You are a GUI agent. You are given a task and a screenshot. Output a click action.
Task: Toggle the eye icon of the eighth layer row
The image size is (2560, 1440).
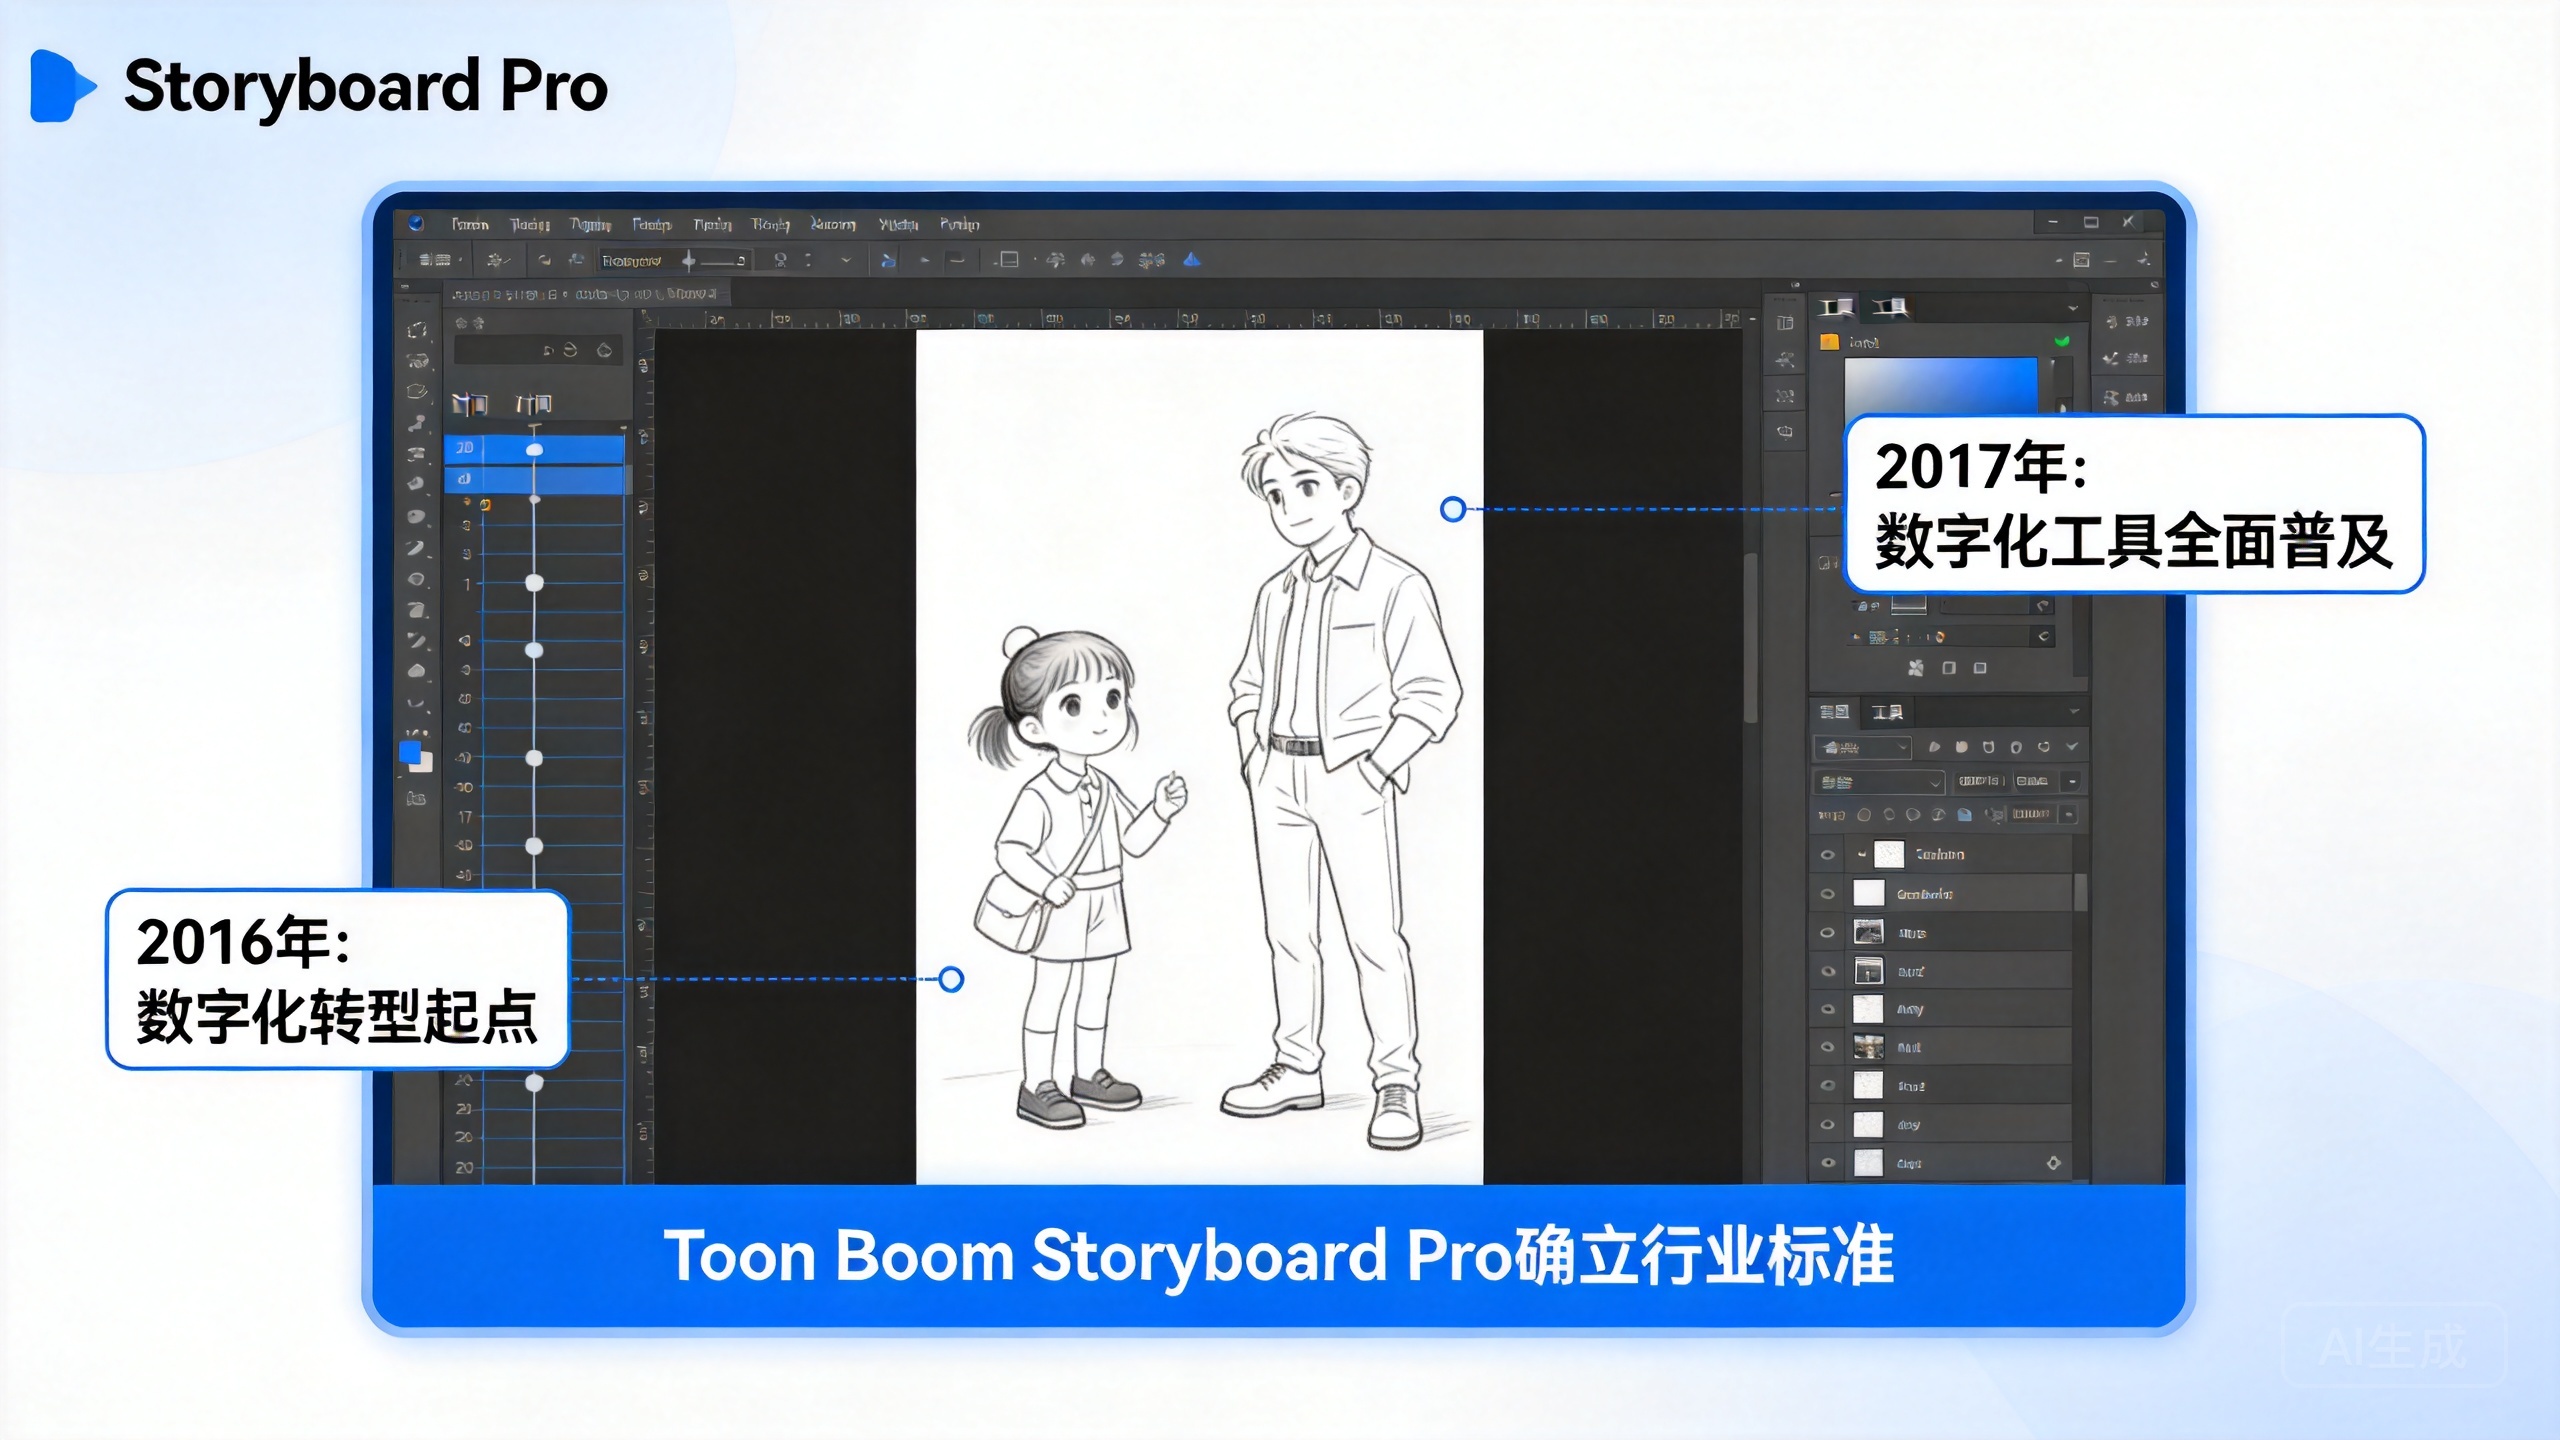[1827, 1124]
